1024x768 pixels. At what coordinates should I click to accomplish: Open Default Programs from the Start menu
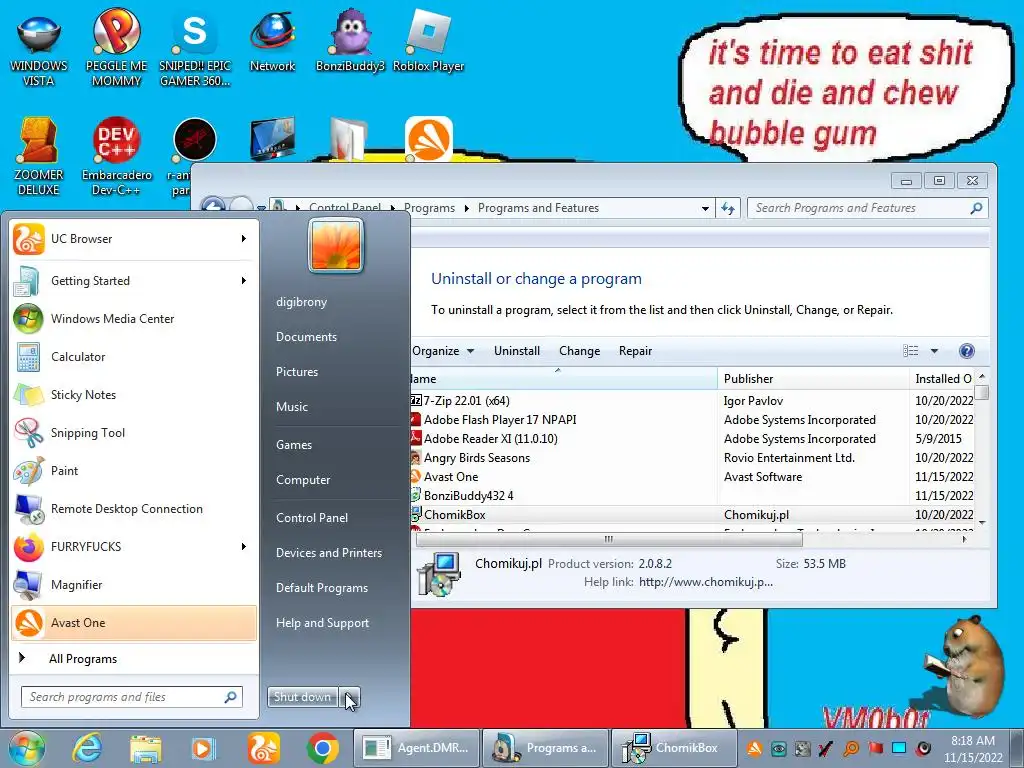322,588
